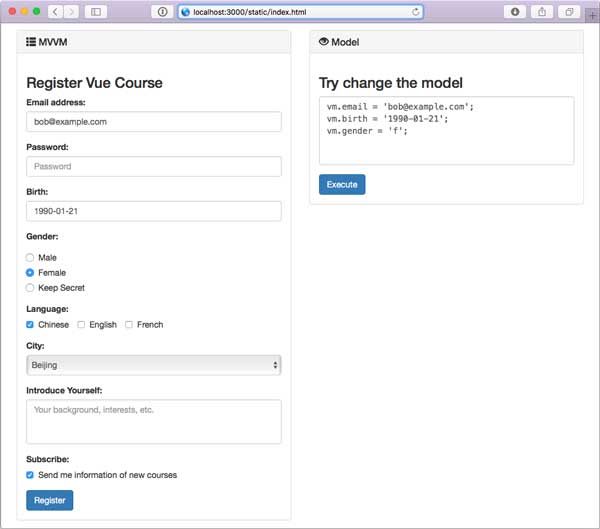Reload the page from the address bar

coord(415,12)
